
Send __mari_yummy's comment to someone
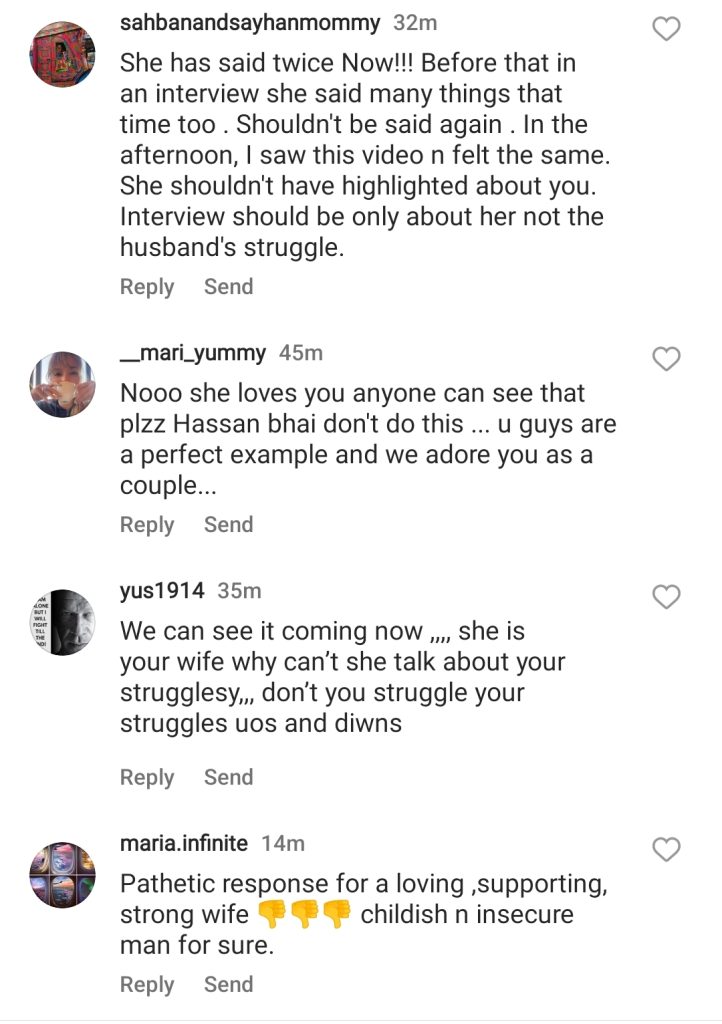click(x=228, y=525)
